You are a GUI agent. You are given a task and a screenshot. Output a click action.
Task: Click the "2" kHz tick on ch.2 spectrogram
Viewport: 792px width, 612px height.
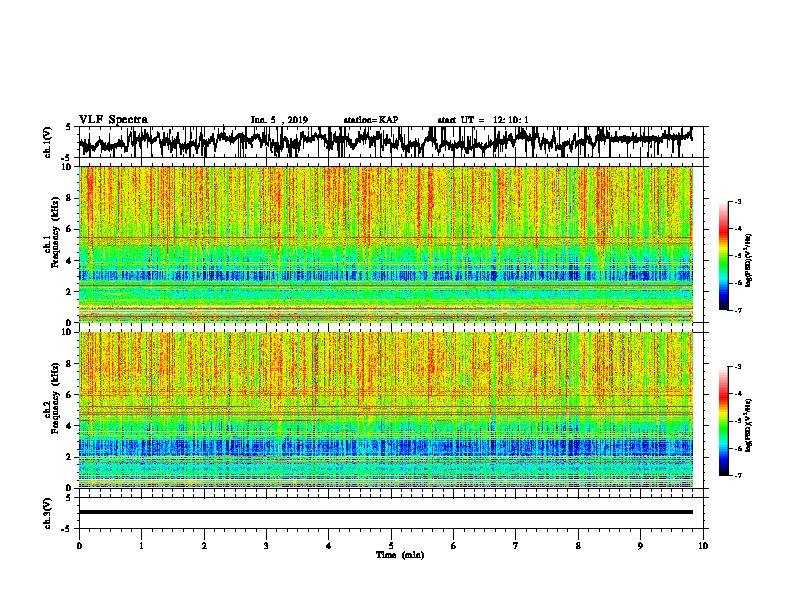[71, 457]
